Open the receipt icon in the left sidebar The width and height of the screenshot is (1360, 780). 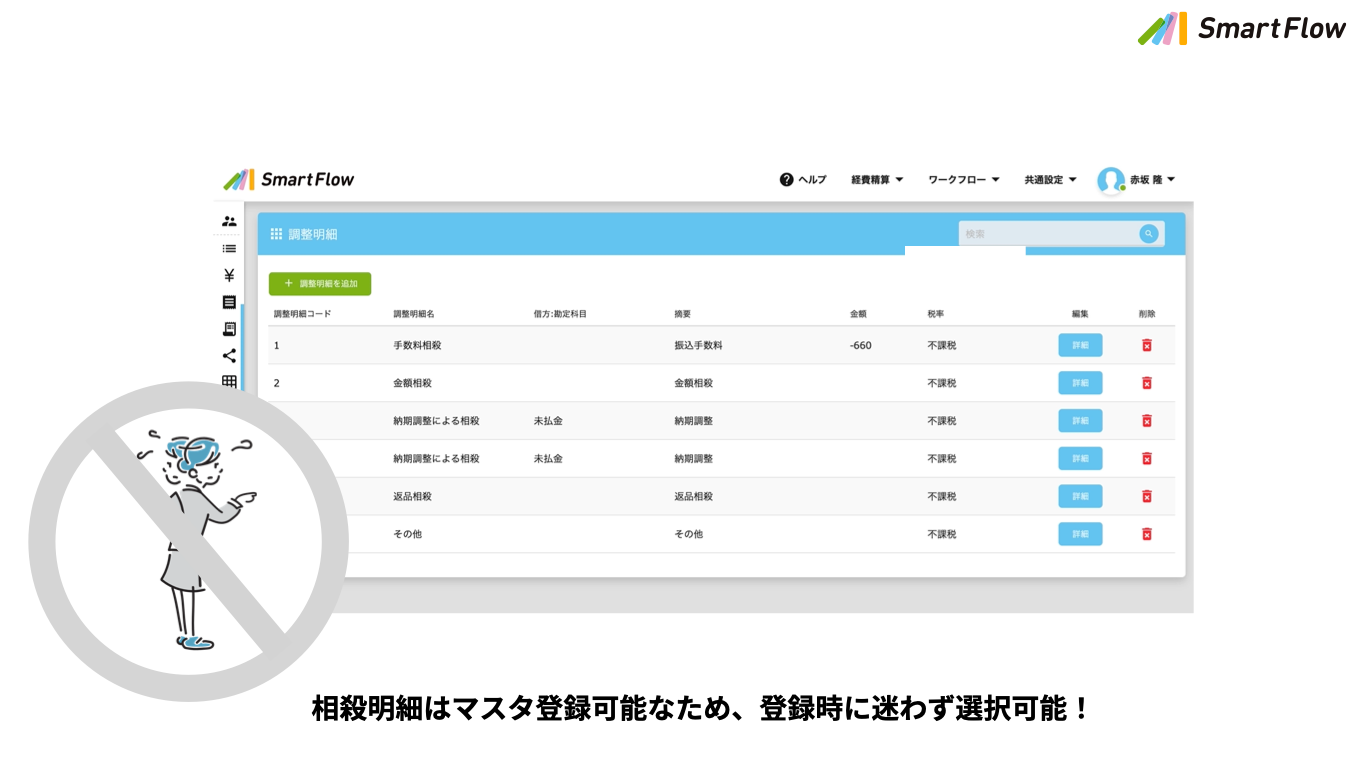(229, 329)
